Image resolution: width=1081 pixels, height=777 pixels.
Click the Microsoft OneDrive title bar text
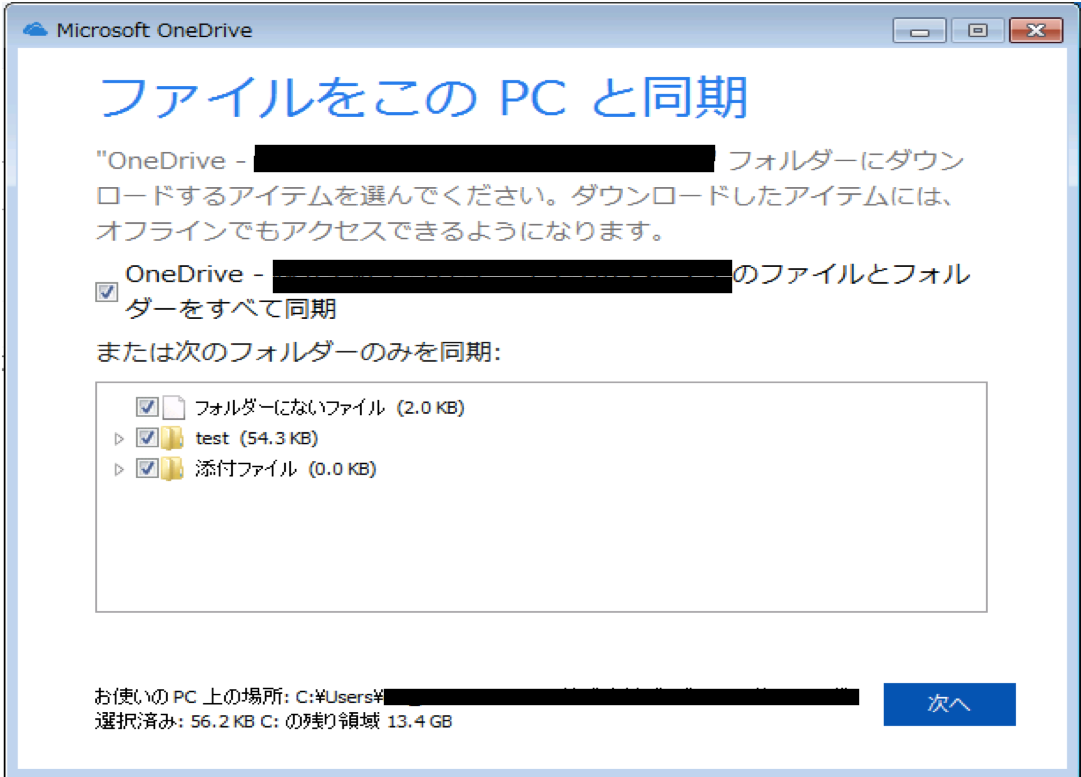154,30
